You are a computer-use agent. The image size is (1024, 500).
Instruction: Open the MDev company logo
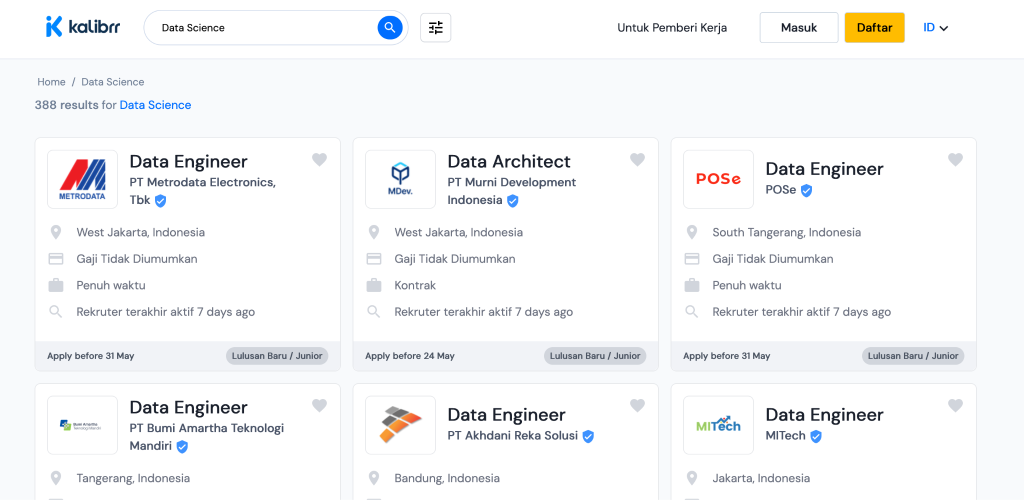tap(400, 180)
